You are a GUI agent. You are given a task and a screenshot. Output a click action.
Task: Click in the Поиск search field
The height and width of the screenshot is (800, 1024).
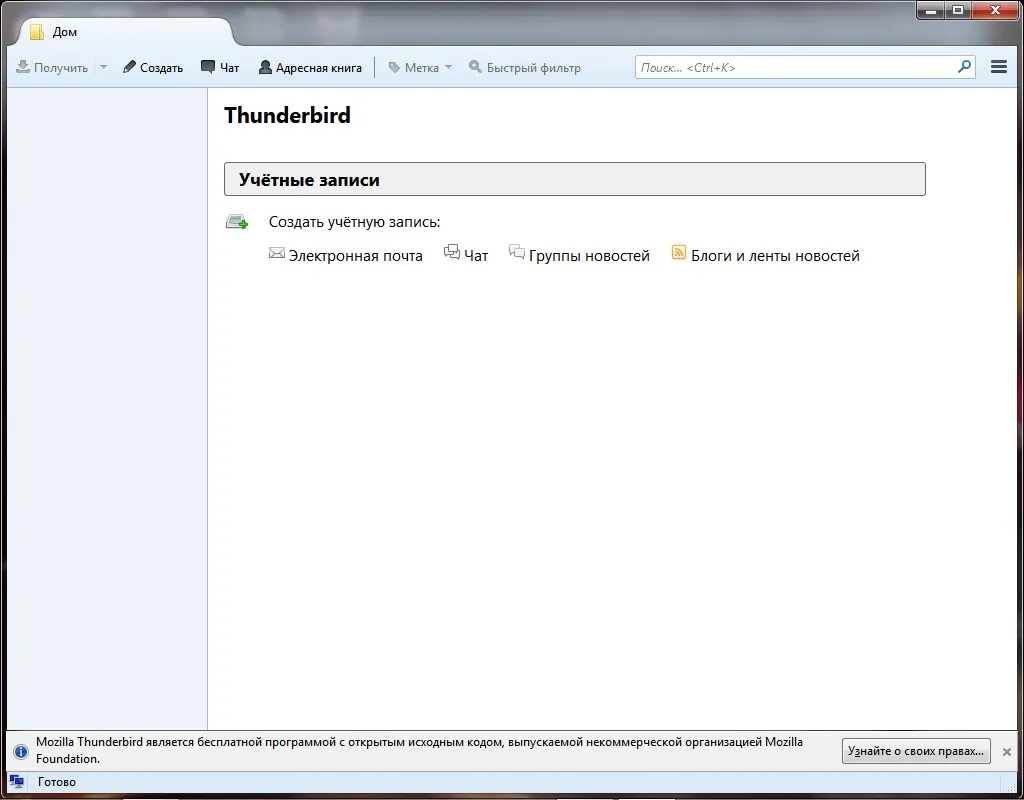pyautogui.click(x=796, y=67)
